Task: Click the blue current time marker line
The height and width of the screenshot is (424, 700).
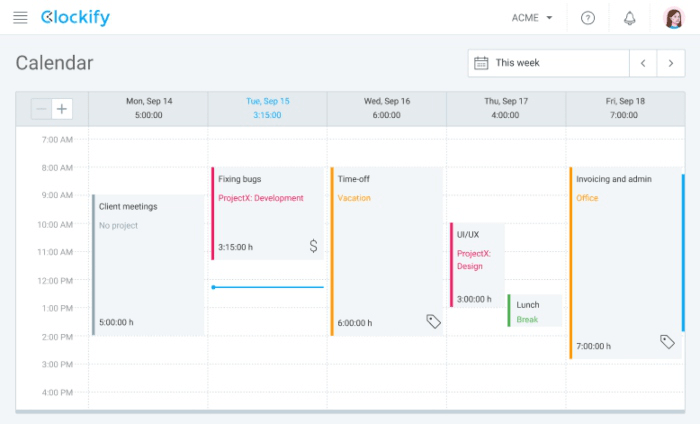Action: (x=268, y=287)
